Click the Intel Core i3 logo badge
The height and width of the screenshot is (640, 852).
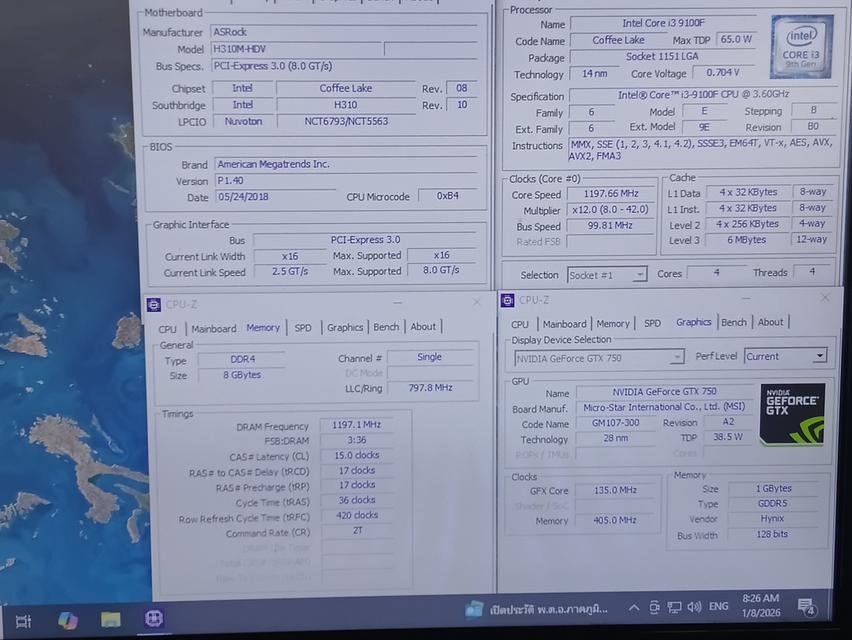[801, 47]
